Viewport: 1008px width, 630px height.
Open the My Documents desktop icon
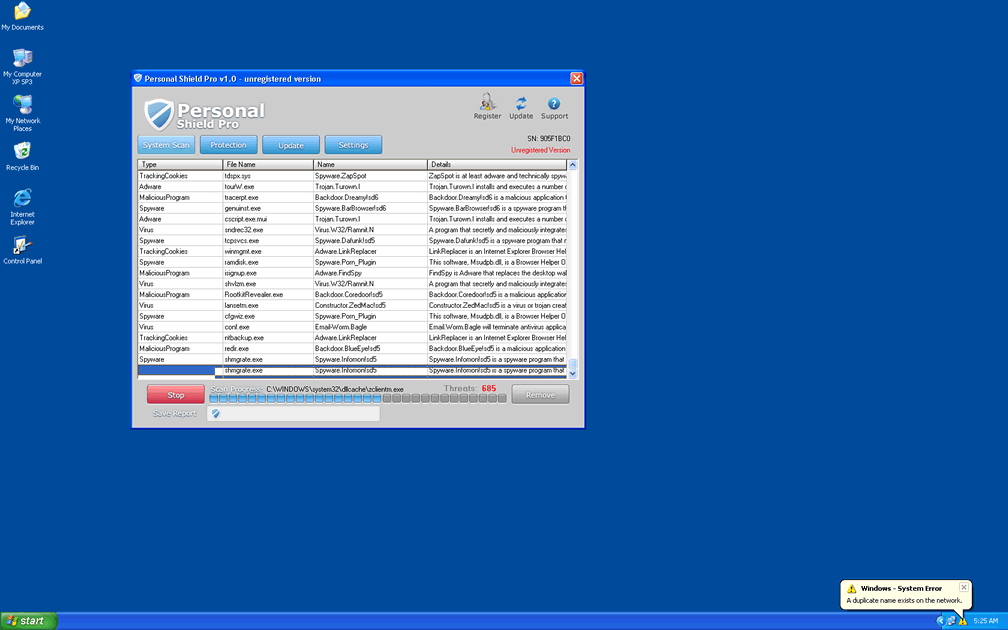tap(22, 12)
